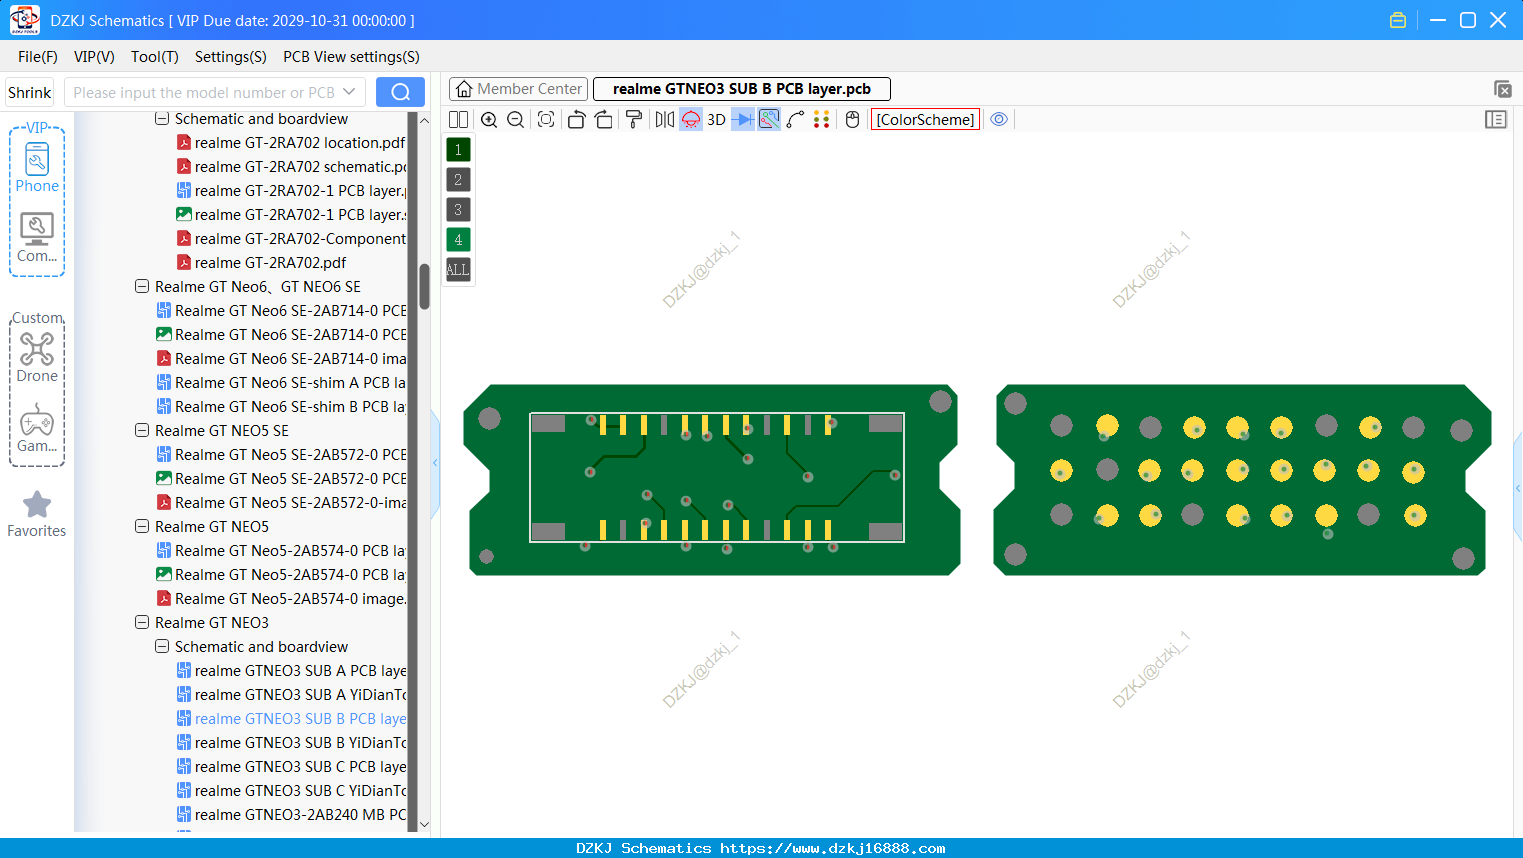
Task: Toggle the diode component display
Action: point(743,120)
